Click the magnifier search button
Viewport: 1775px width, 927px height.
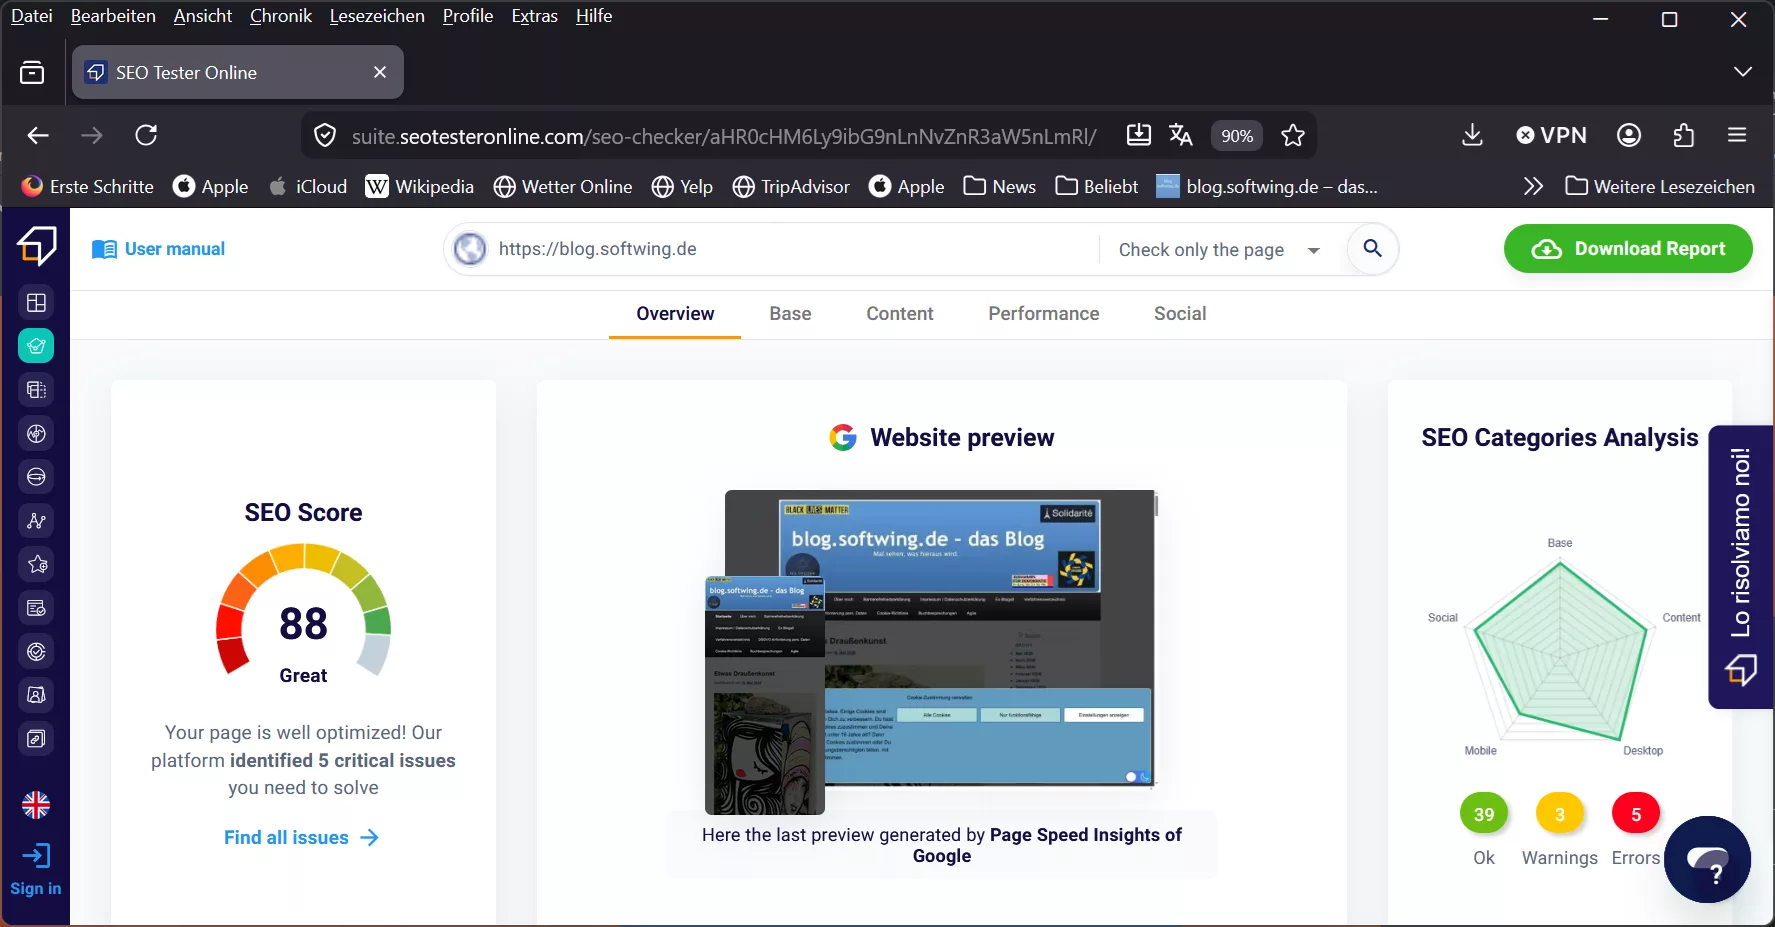click(x=1373, y=248)
